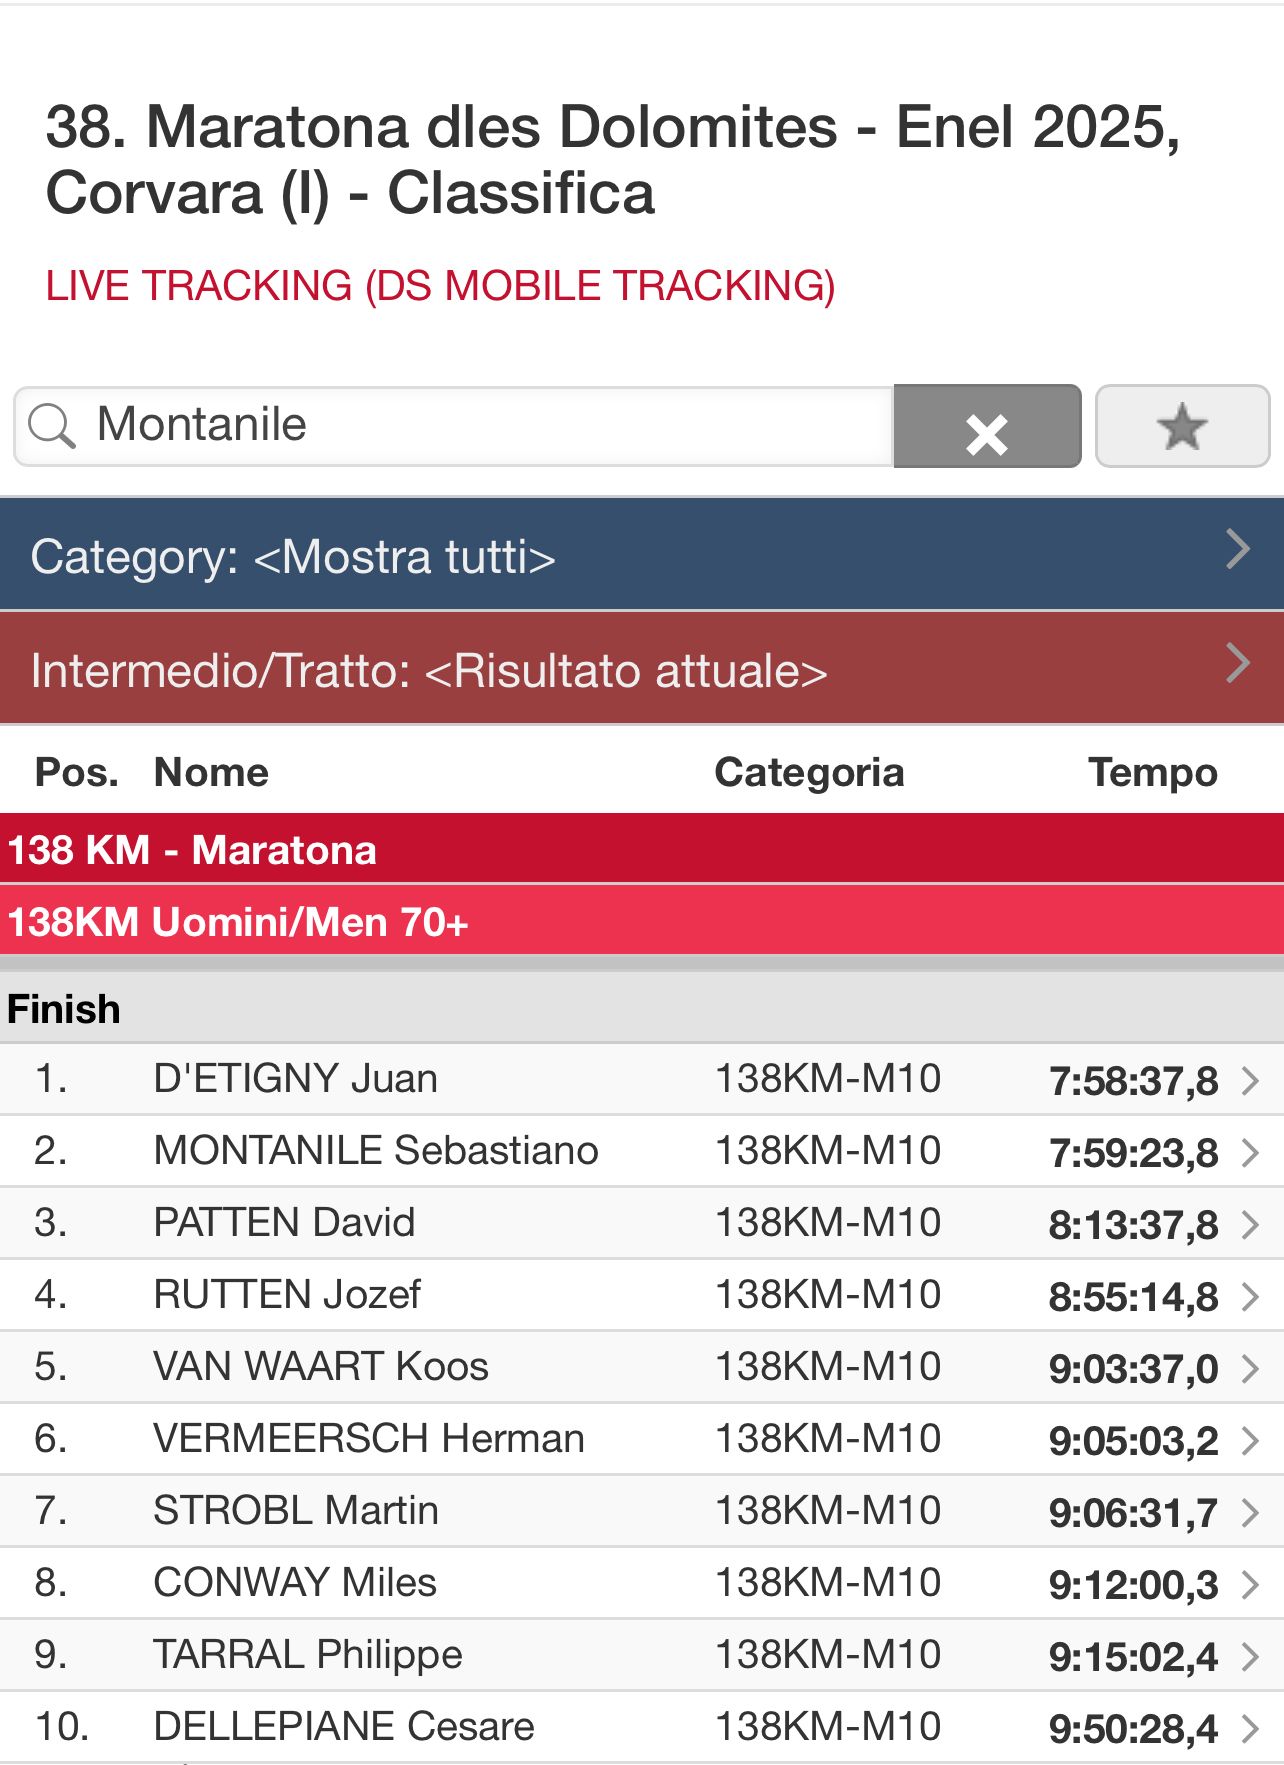Click the Tempo column header
The width and height of the screenshot is (1284, 1765).
[x=1152, y=773]
